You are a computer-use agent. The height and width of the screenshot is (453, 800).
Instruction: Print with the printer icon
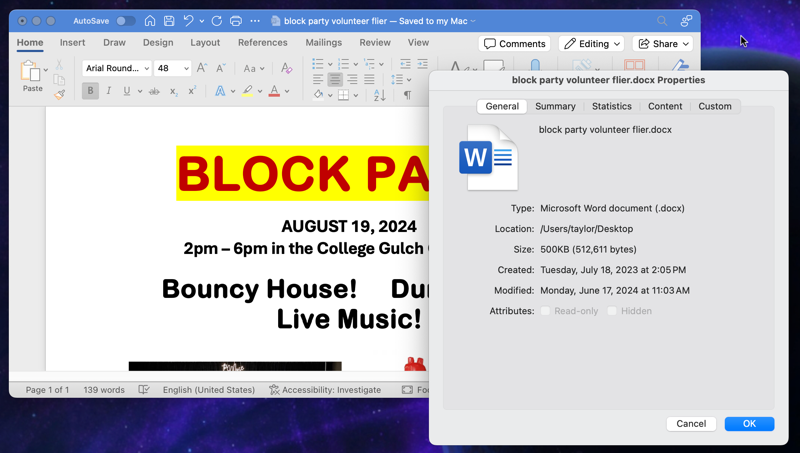point(236,21)
